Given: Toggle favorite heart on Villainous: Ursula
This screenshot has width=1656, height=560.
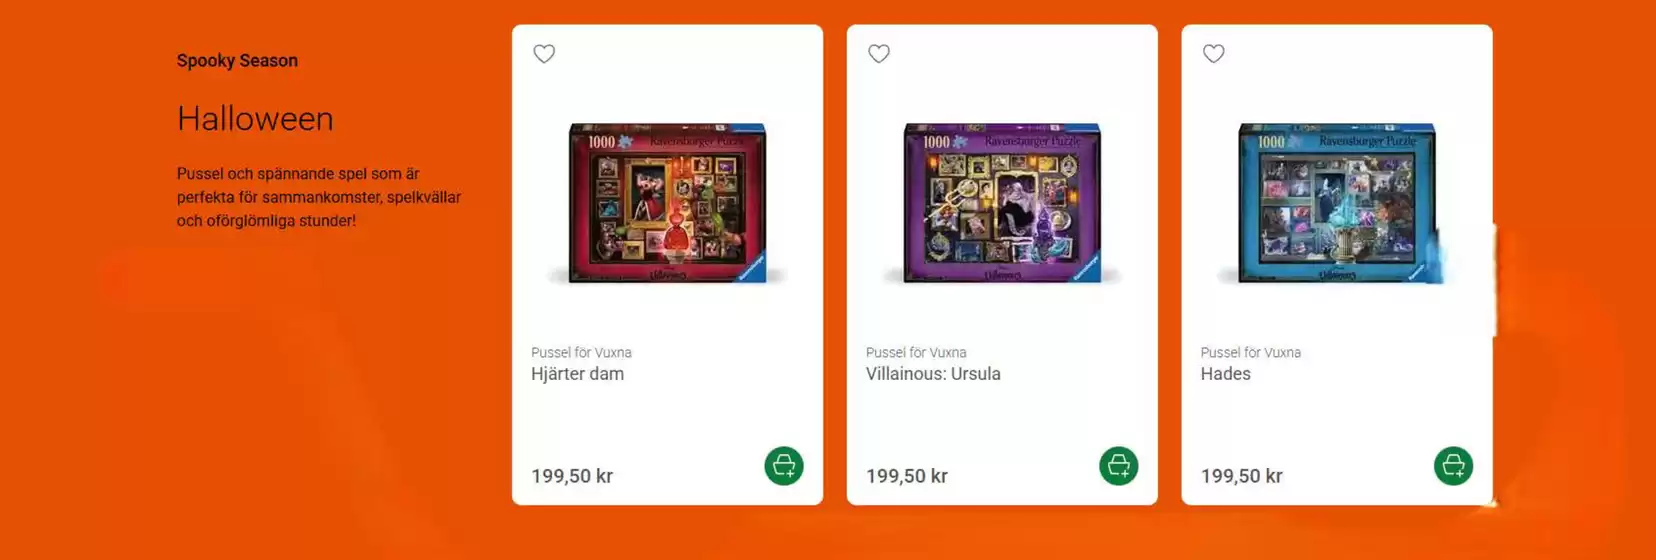Looking at the screenshot, I should click(879, 54).
